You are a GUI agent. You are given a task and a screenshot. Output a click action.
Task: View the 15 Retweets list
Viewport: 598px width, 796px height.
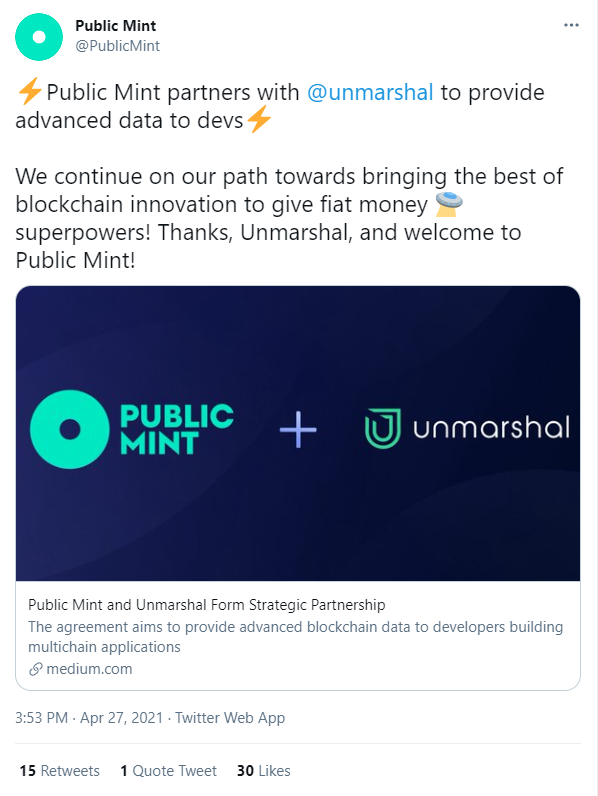click(59, 771)
